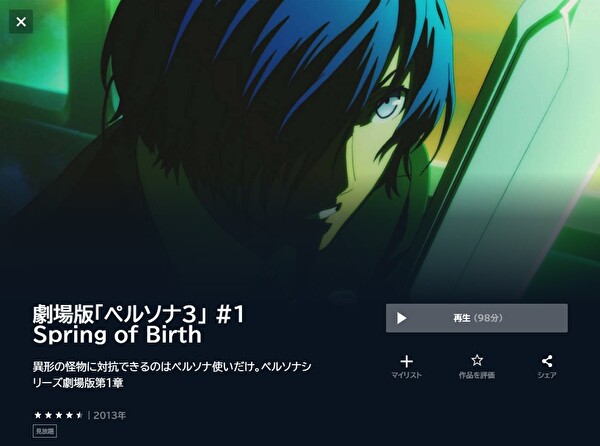Add to My List with the plus icon
The width and height of the screenshot is (600, 446).
coord(406,361)
